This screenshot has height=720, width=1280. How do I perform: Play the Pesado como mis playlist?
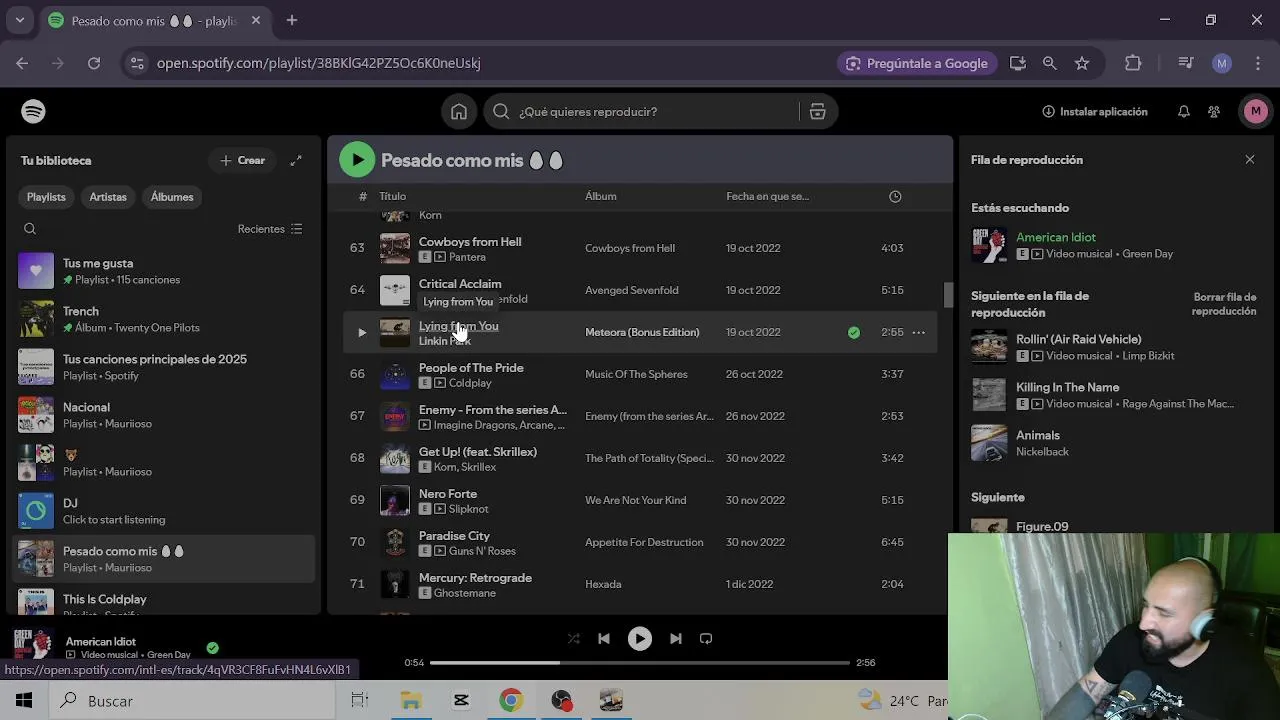[x=357, y=160]
